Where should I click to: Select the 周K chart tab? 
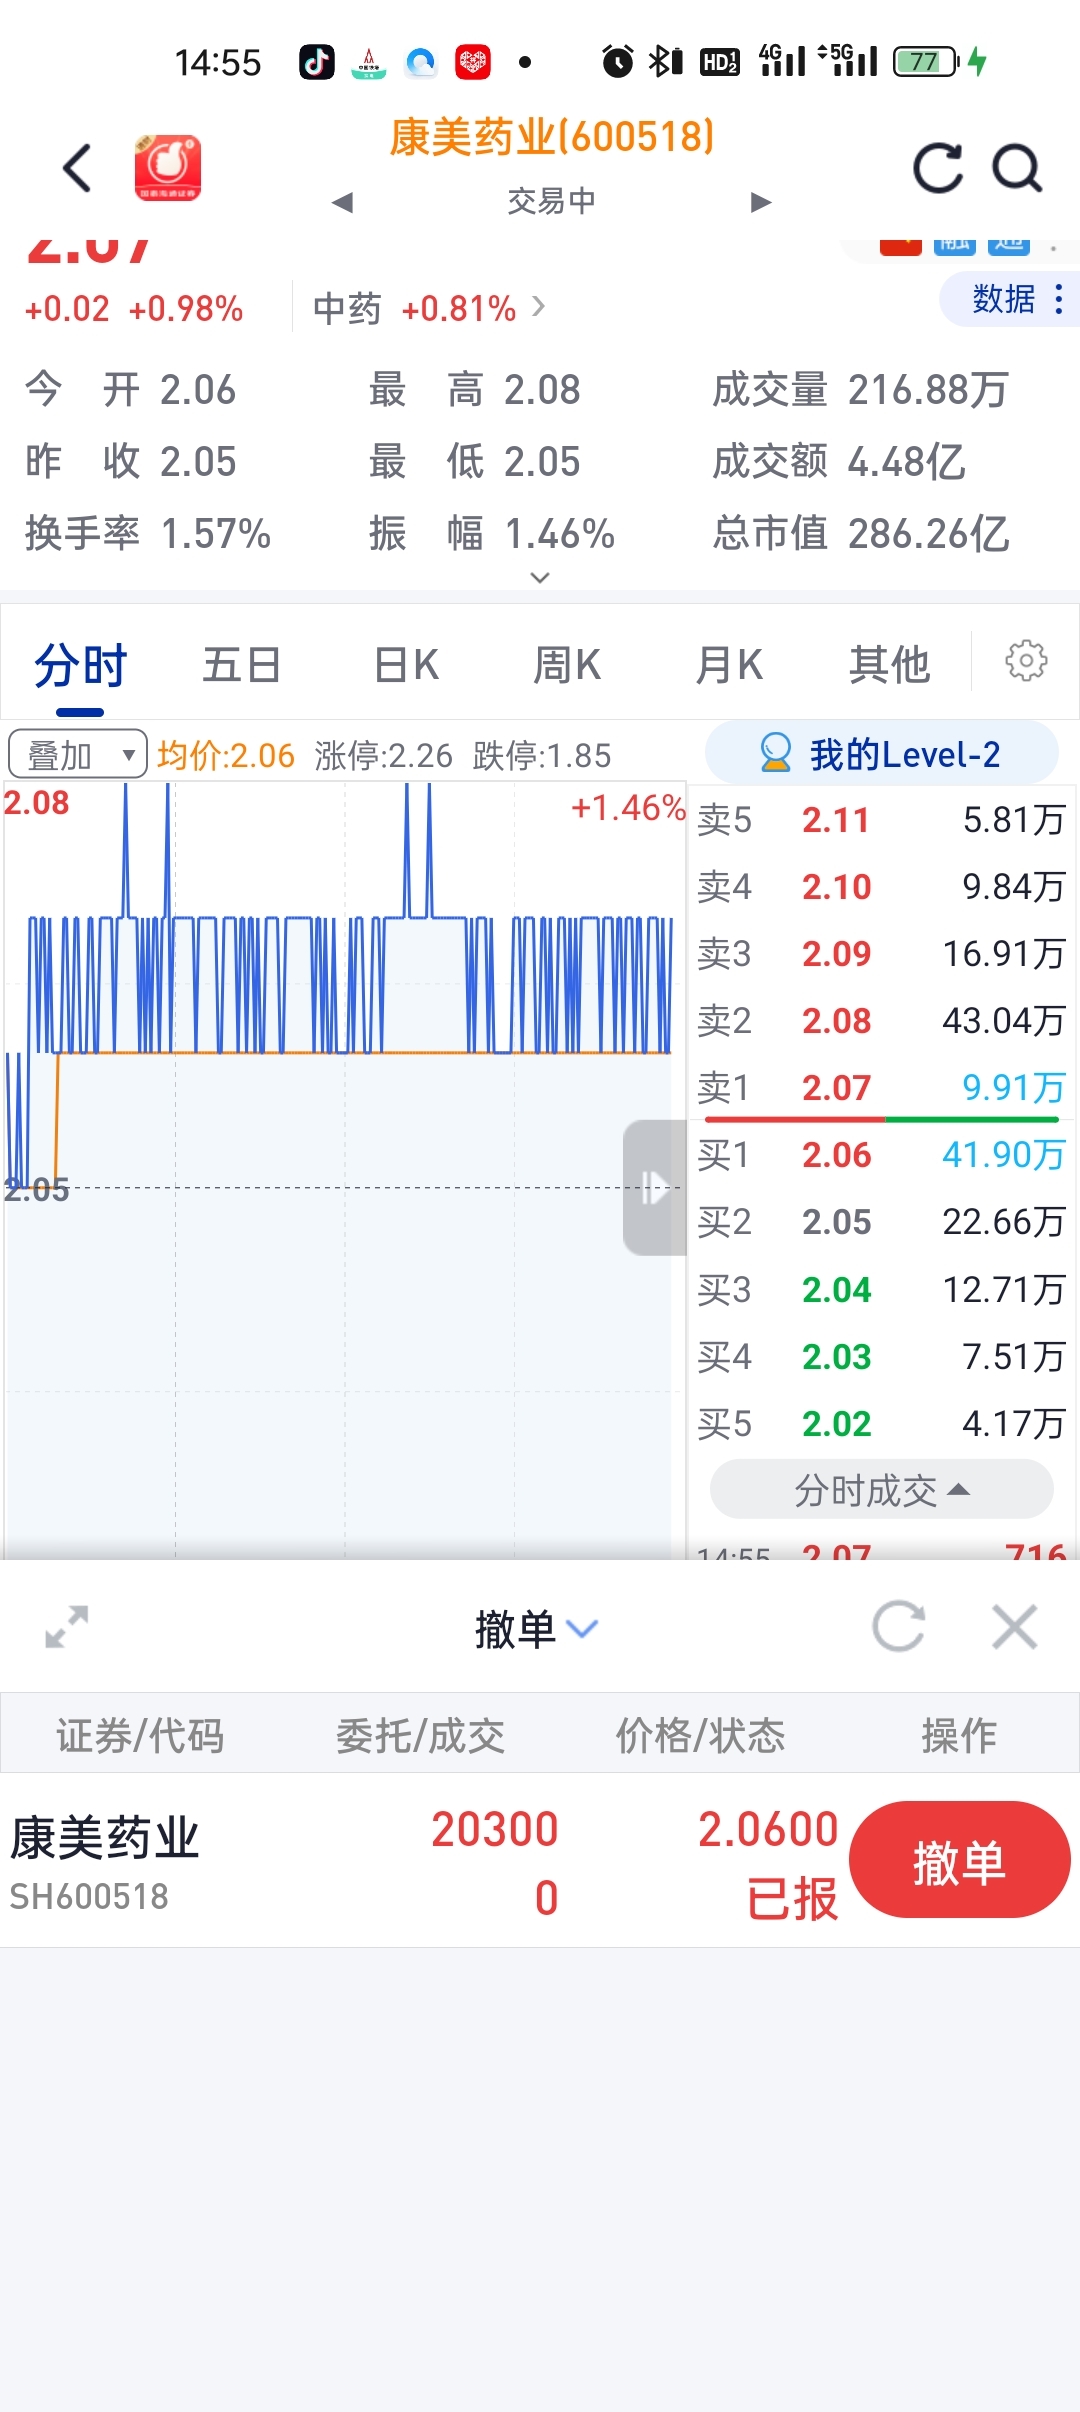click(x=567, y=665)
